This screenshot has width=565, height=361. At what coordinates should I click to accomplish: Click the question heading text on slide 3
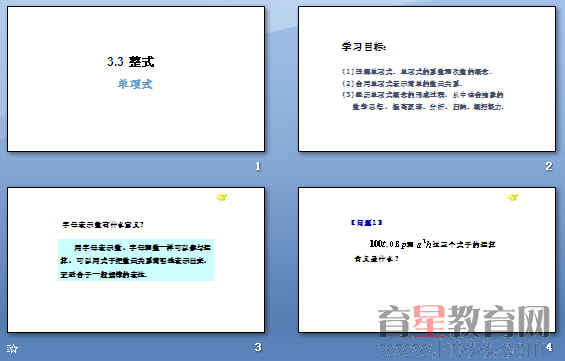coord(103,225)
